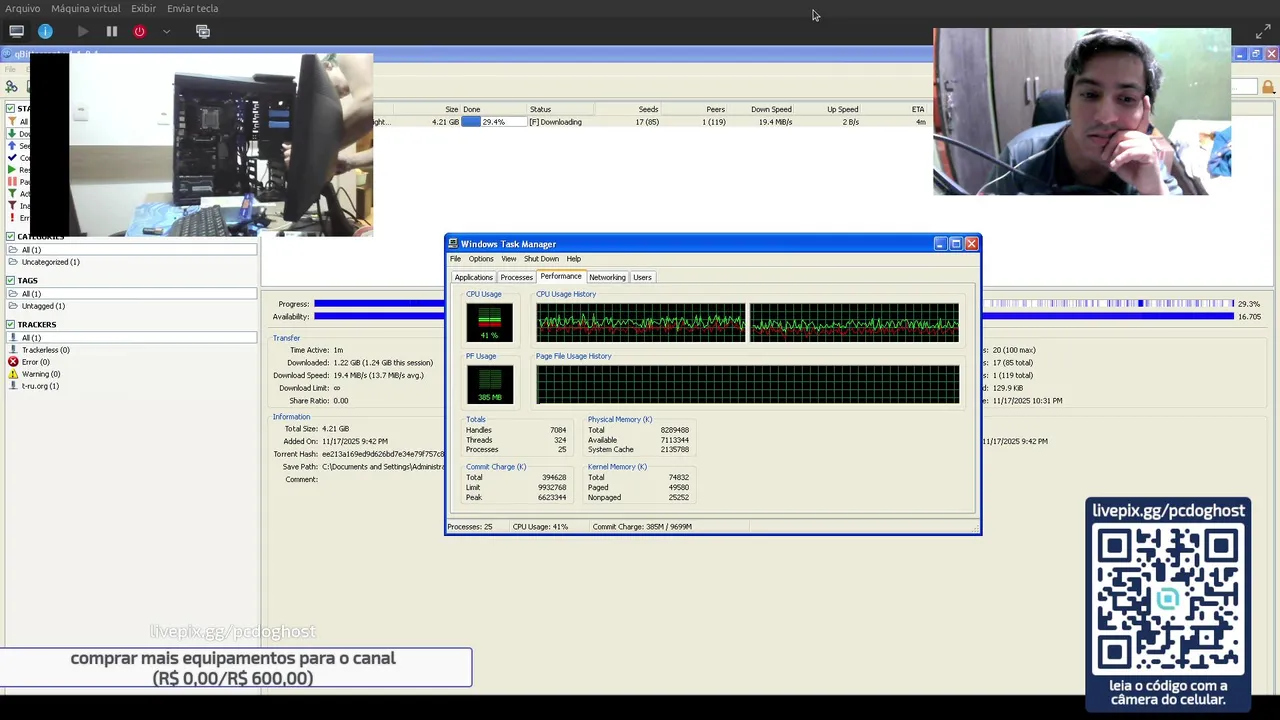Image resolution: width=1280 pixels, height=720 pixels.
Task: Click the Torrent Hash value
Action: (x=383, y=454)
